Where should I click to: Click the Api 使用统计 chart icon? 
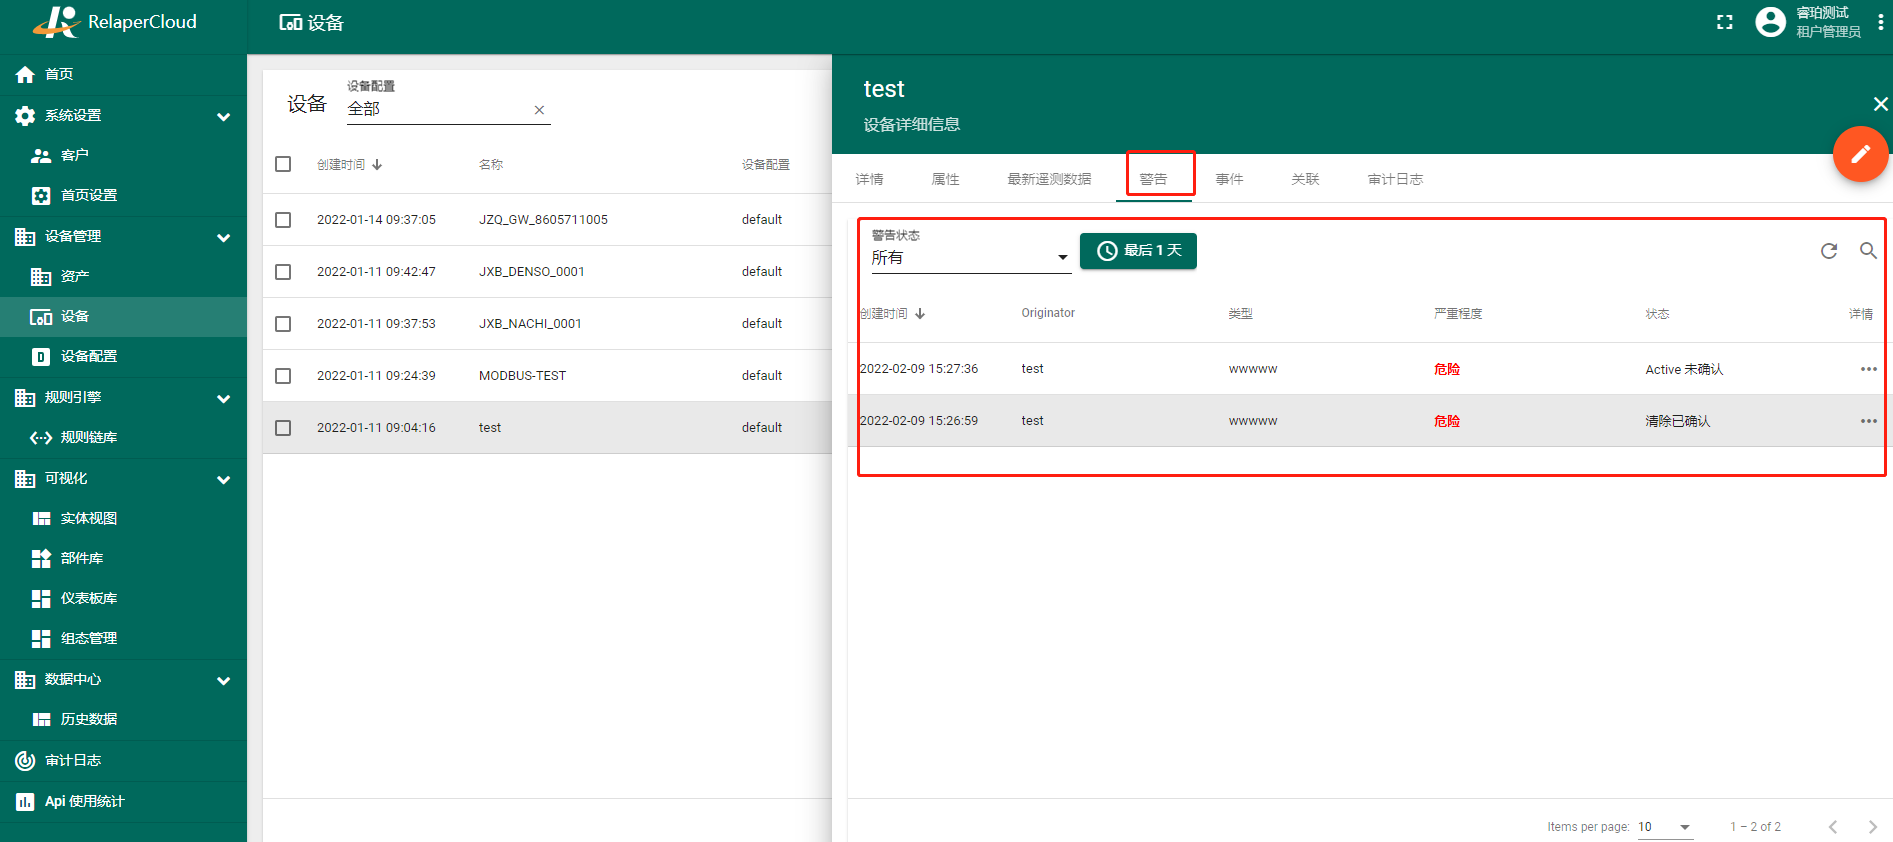click(25, 802)
